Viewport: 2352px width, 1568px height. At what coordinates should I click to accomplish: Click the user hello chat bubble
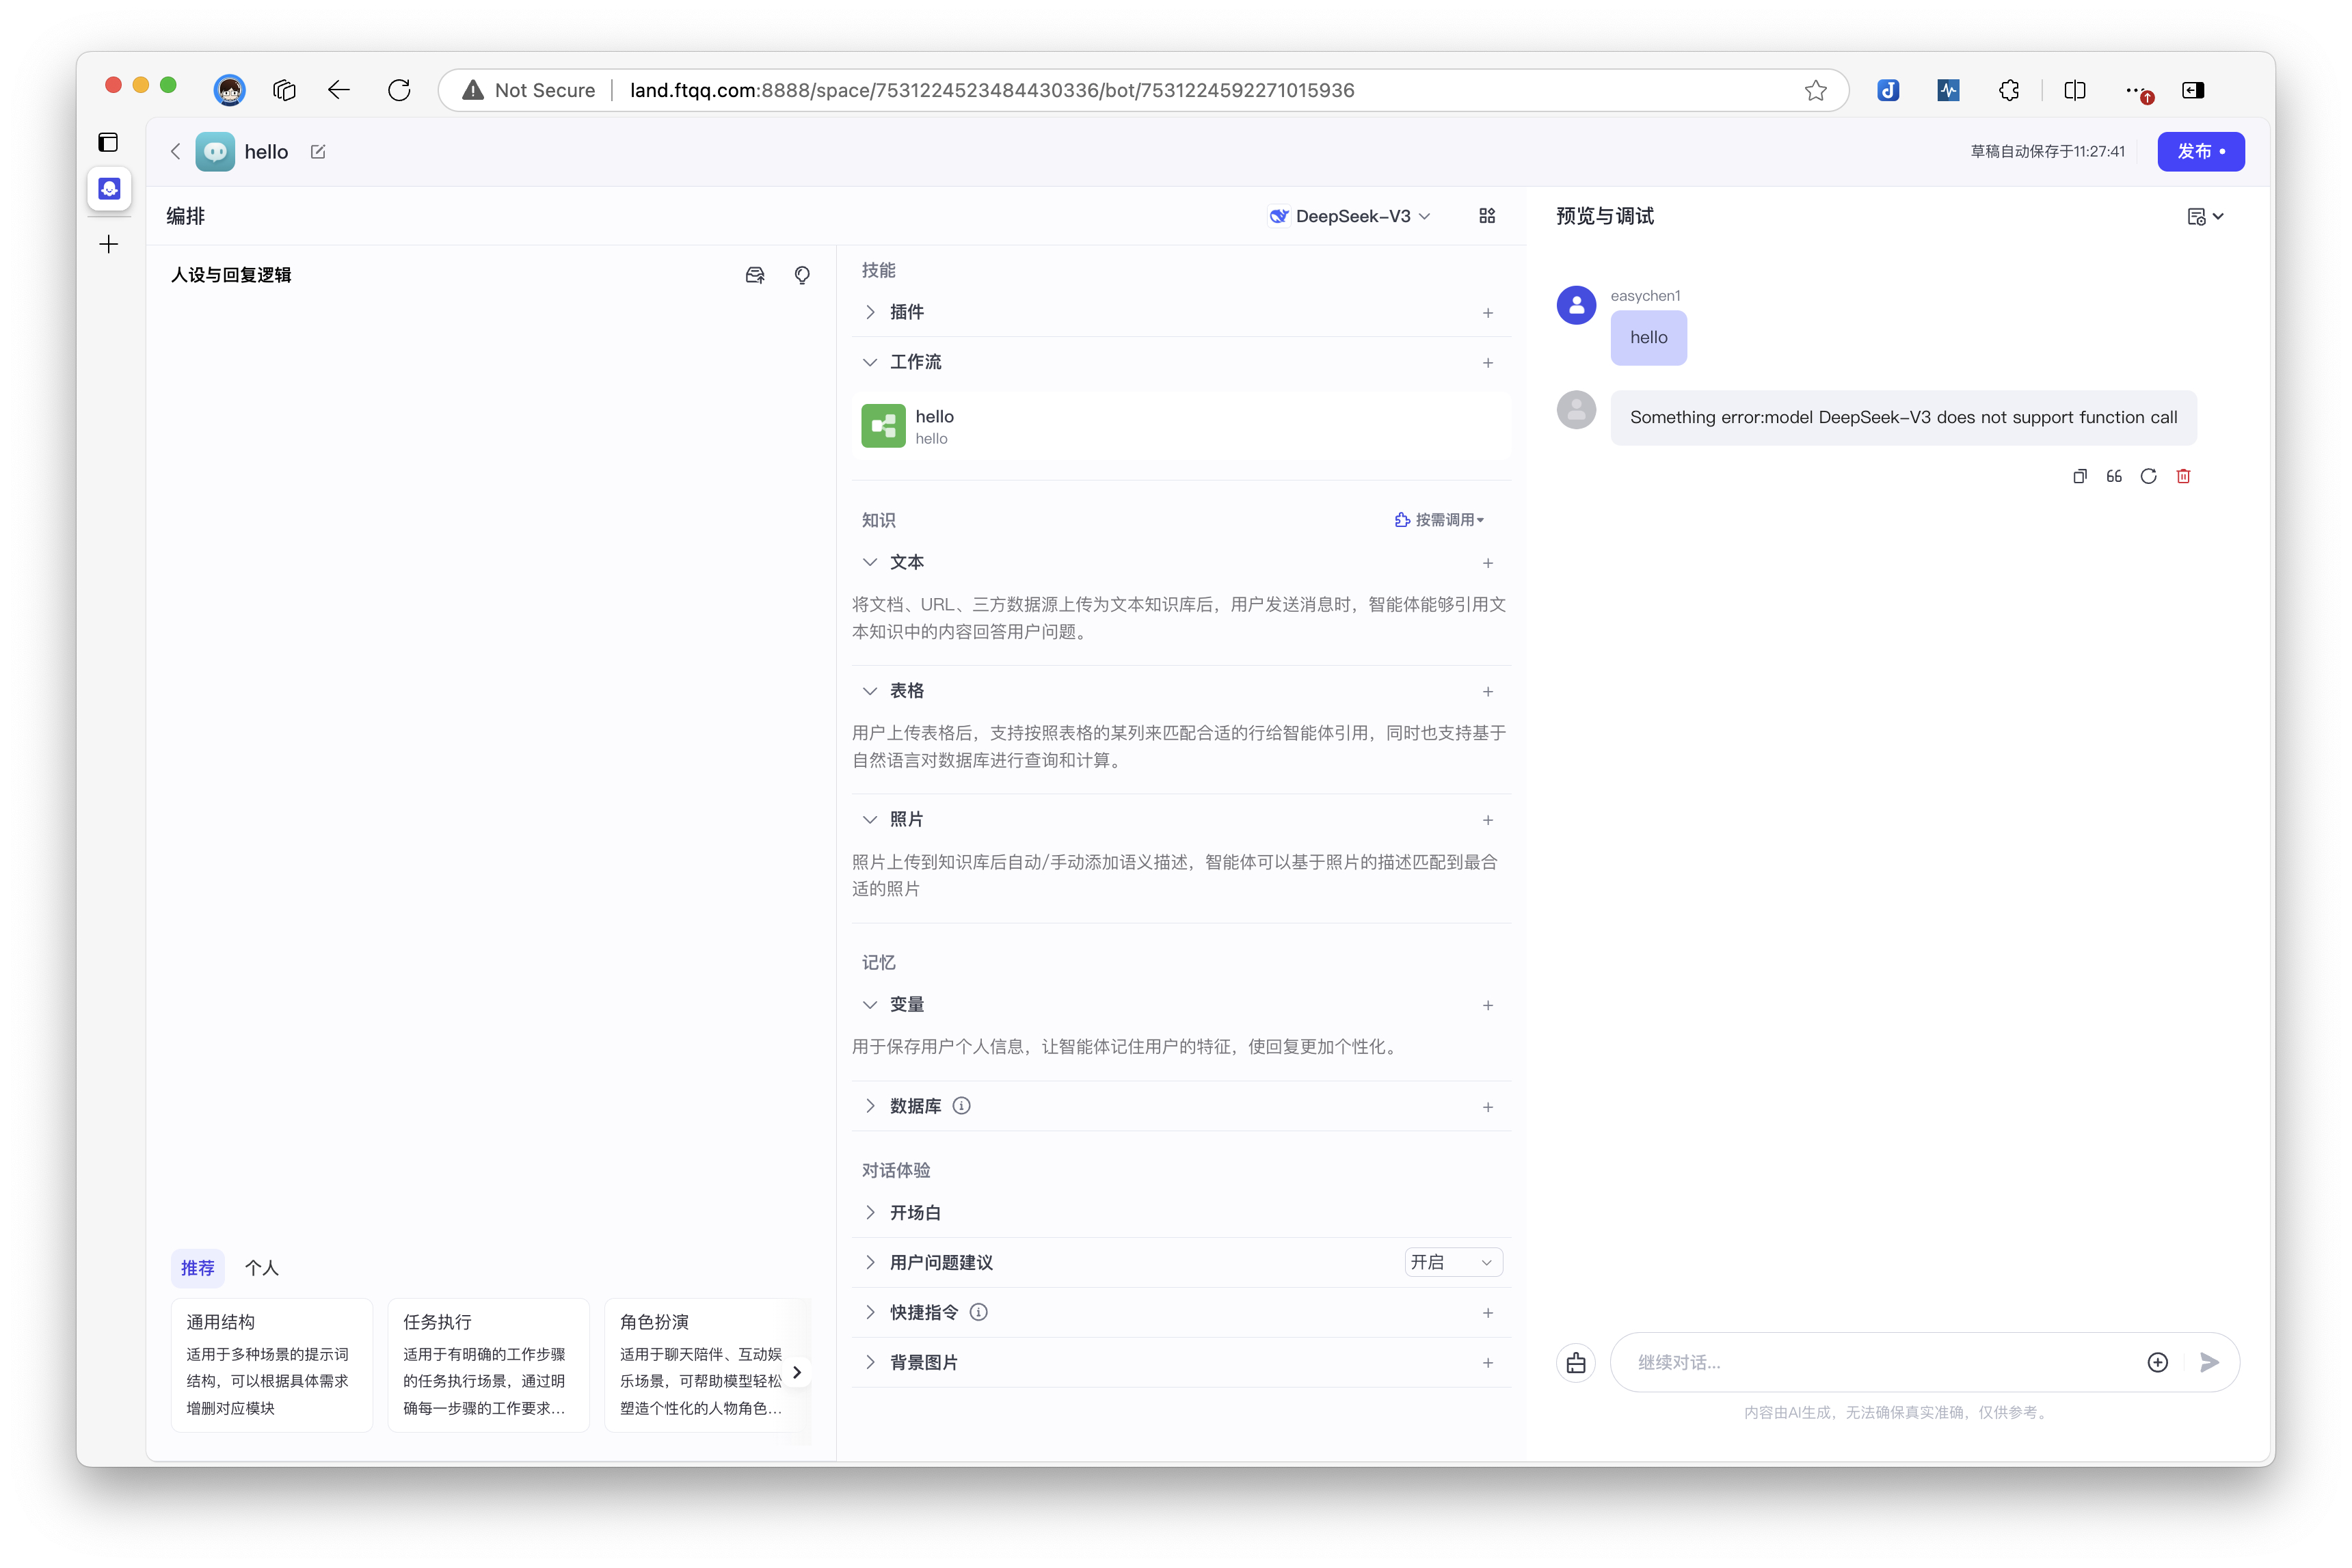click(1649, 337)
